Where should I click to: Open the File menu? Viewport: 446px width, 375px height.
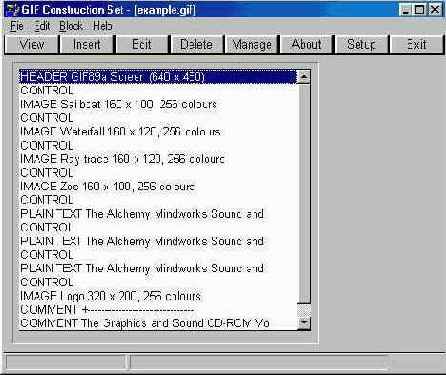click(17, 26)
